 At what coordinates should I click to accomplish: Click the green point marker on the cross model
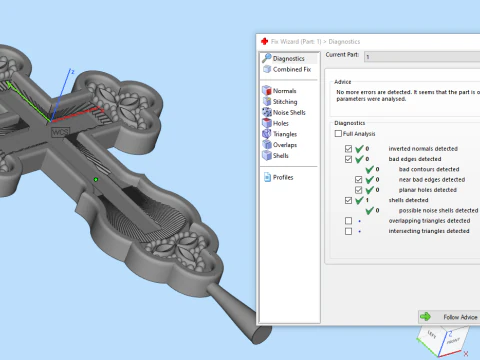tap(96, 180)
